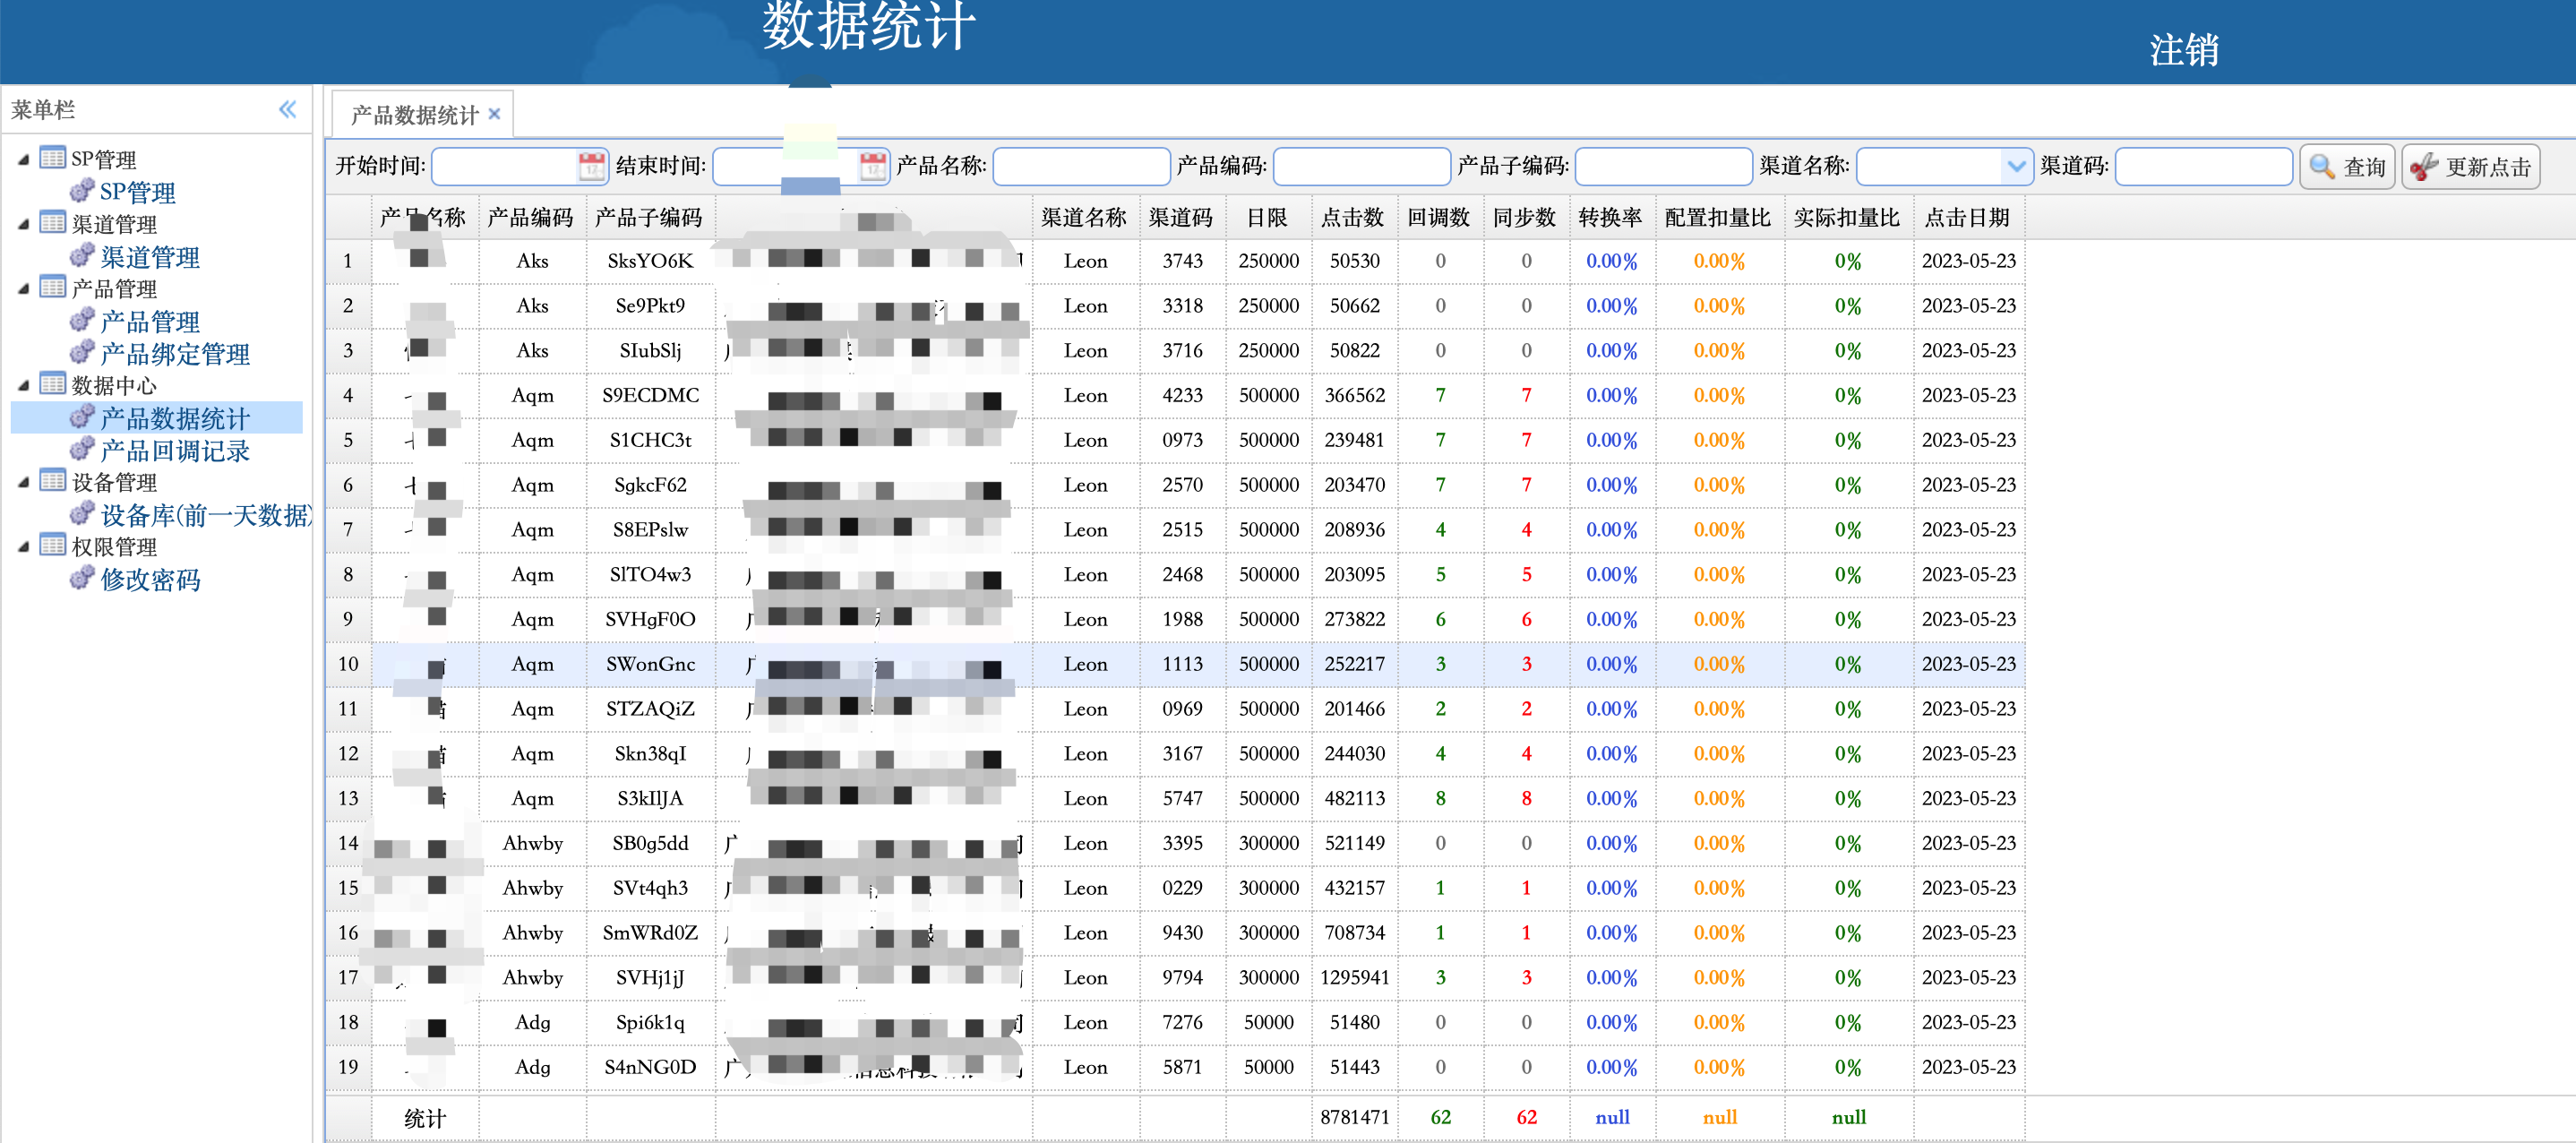
Task: Click the 权限管理 folder table icon
Action: 52,545
